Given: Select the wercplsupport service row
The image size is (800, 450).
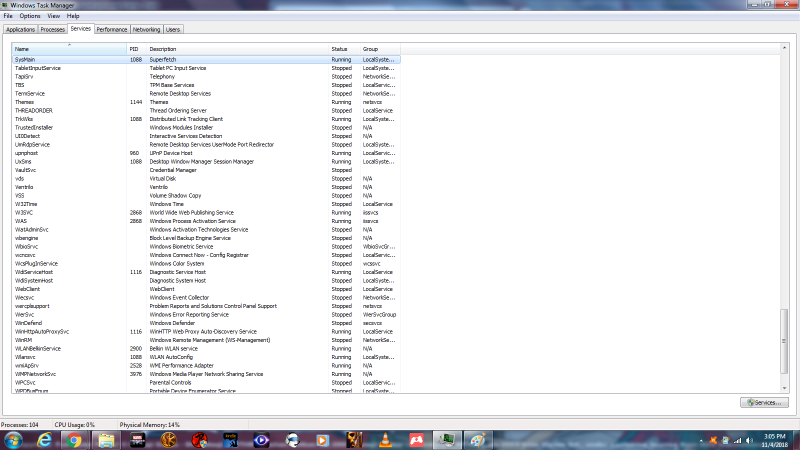Looking at the screenshot, I should pos(206,306).
